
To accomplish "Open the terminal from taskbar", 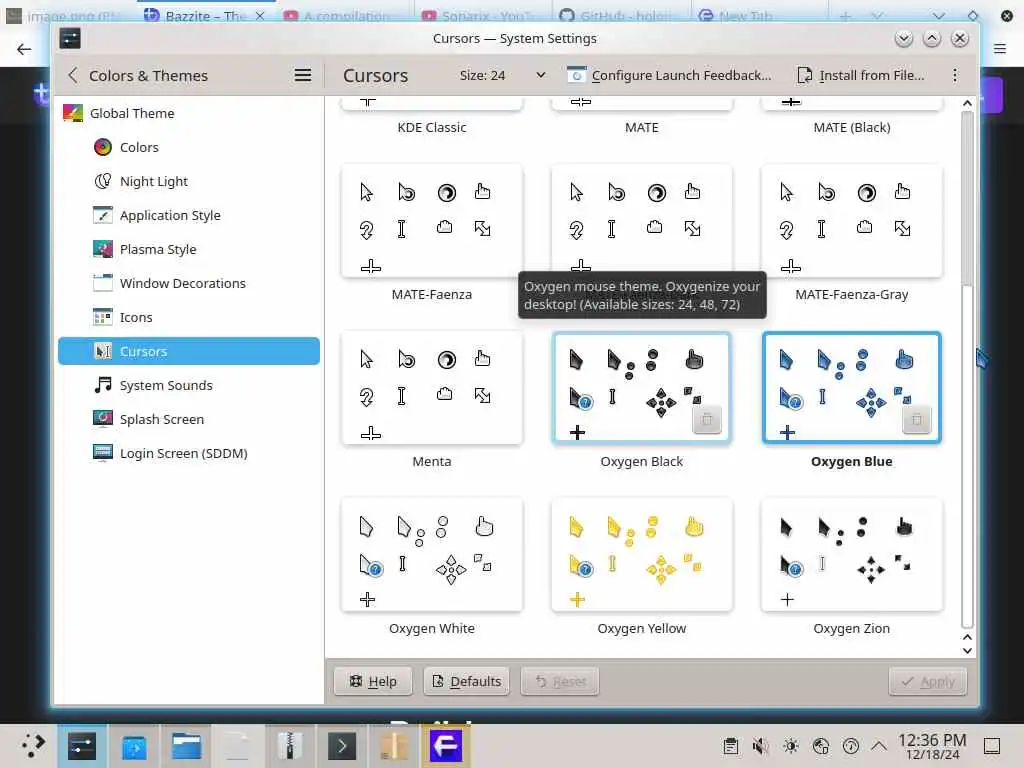I will (x=342, y=745).
